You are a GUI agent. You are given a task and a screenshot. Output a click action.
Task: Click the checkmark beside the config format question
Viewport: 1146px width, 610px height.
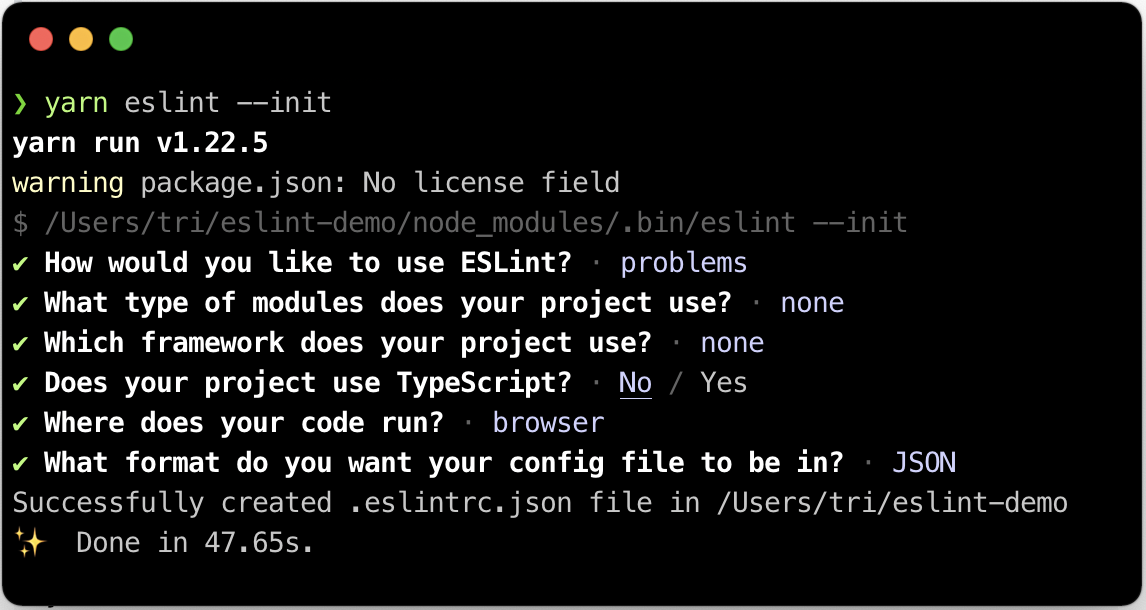(x=20, y=463)
